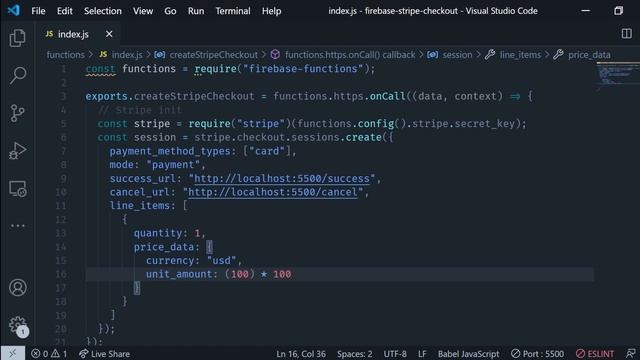The height and width of the screenshot is (360, 640).
Task: Open the Explorer view in activity bar
Action: tap(17, 38)
